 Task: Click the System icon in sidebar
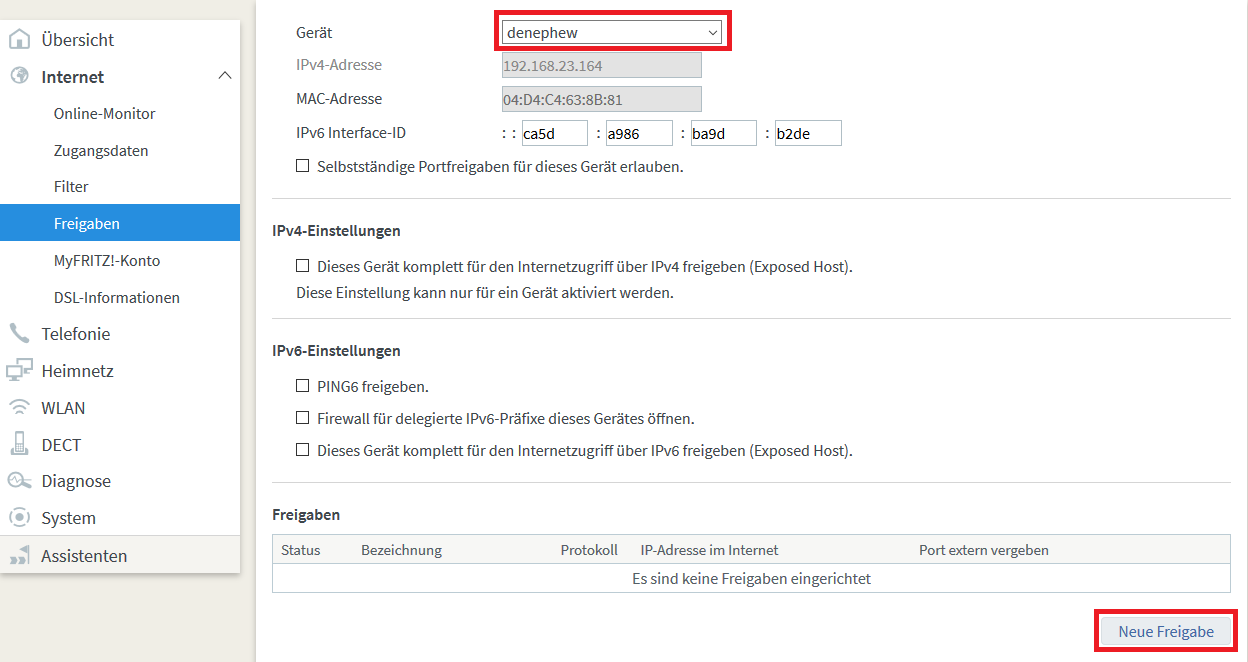19,518
